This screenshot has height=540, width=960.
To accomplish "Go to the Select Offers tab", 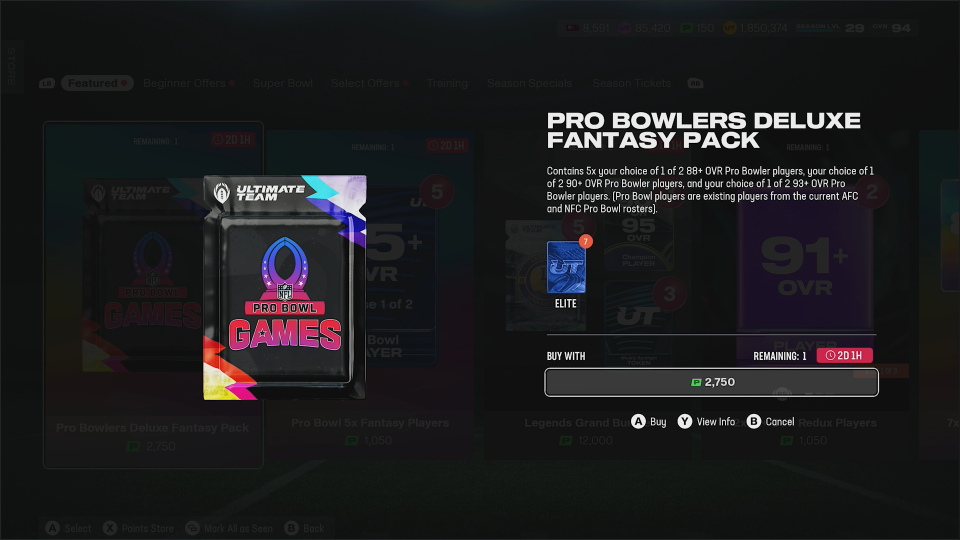I will click(x=365, y=83).
